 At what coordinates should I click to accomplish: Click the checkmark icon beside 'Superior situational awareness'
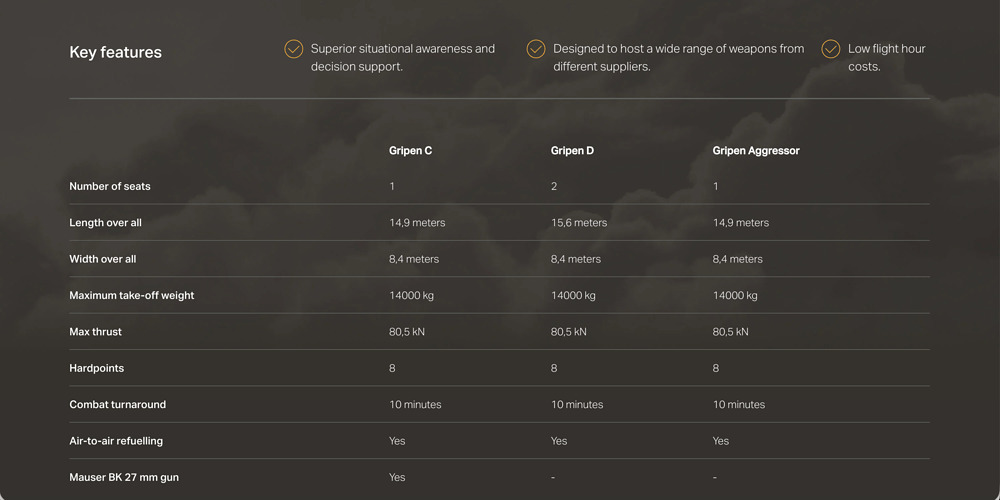[x=294, y=49]
